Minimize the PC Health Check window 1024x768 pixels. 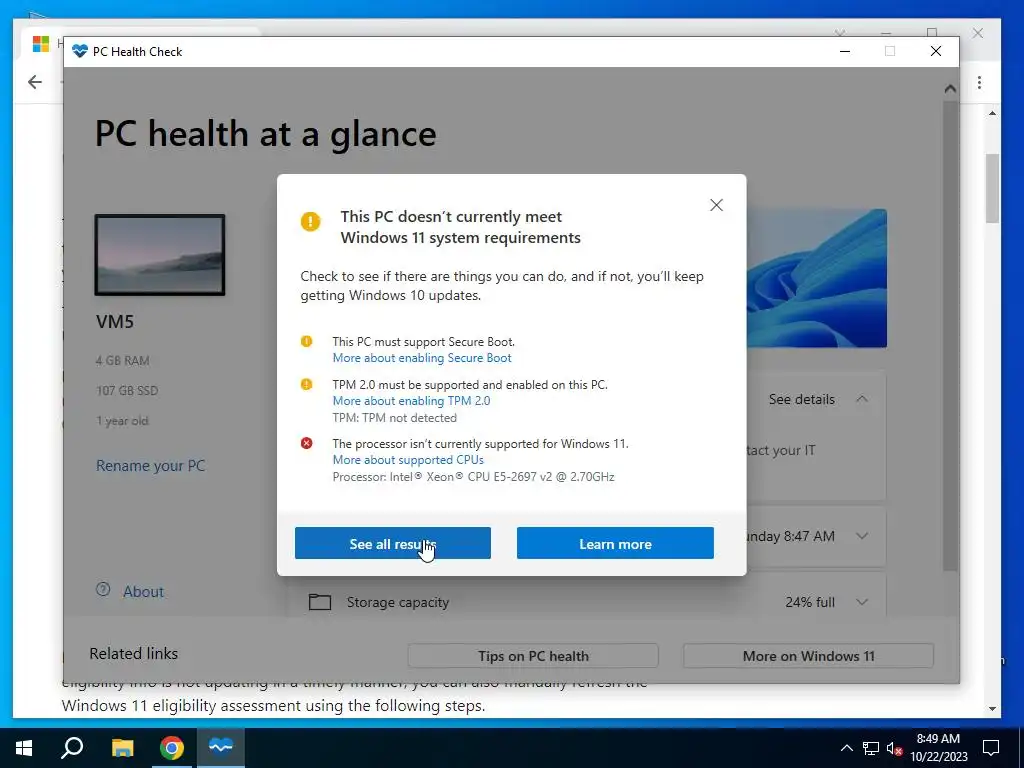(x=845, y=51)
